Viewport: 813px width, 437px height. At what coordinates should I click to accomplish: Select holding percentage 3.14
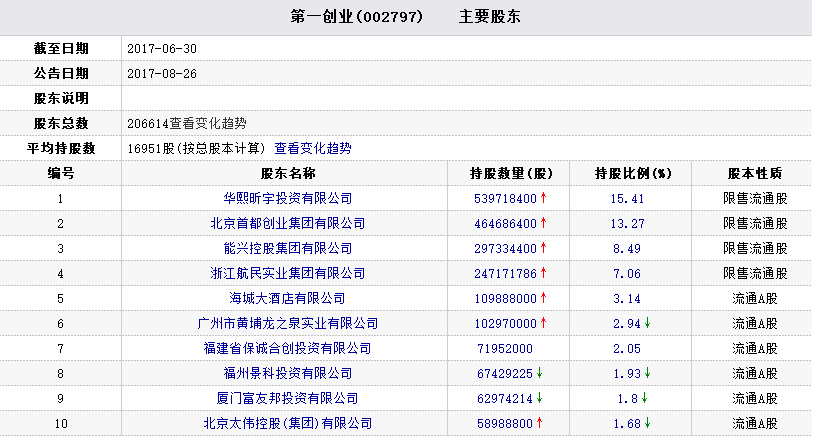pyautogui.click(x=627, y=299)
